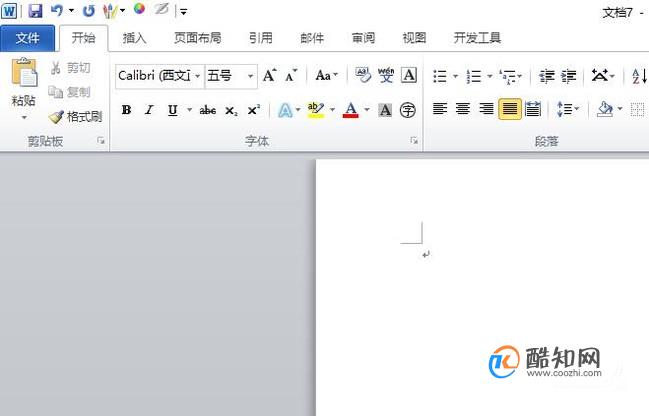Sort text with the A-Z sort icon

[x=639, y=76]
